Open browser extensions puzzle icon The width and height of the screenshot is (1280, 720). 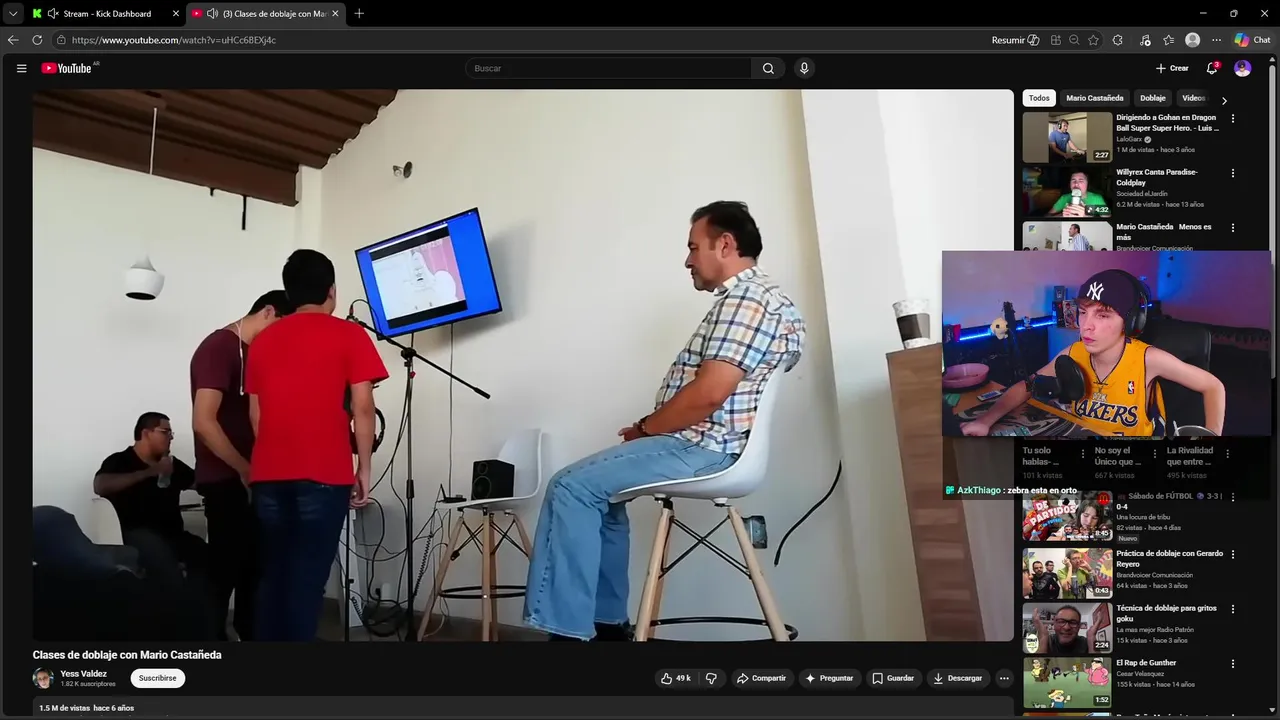[x=1117, y=40]
